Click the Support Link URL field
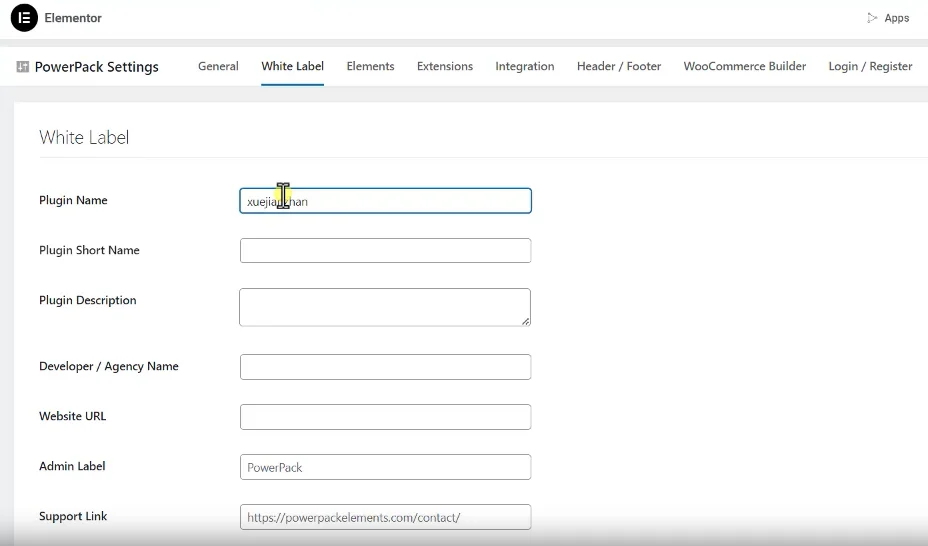The height and width of the screenshot is (546, 928). point(385,517)
